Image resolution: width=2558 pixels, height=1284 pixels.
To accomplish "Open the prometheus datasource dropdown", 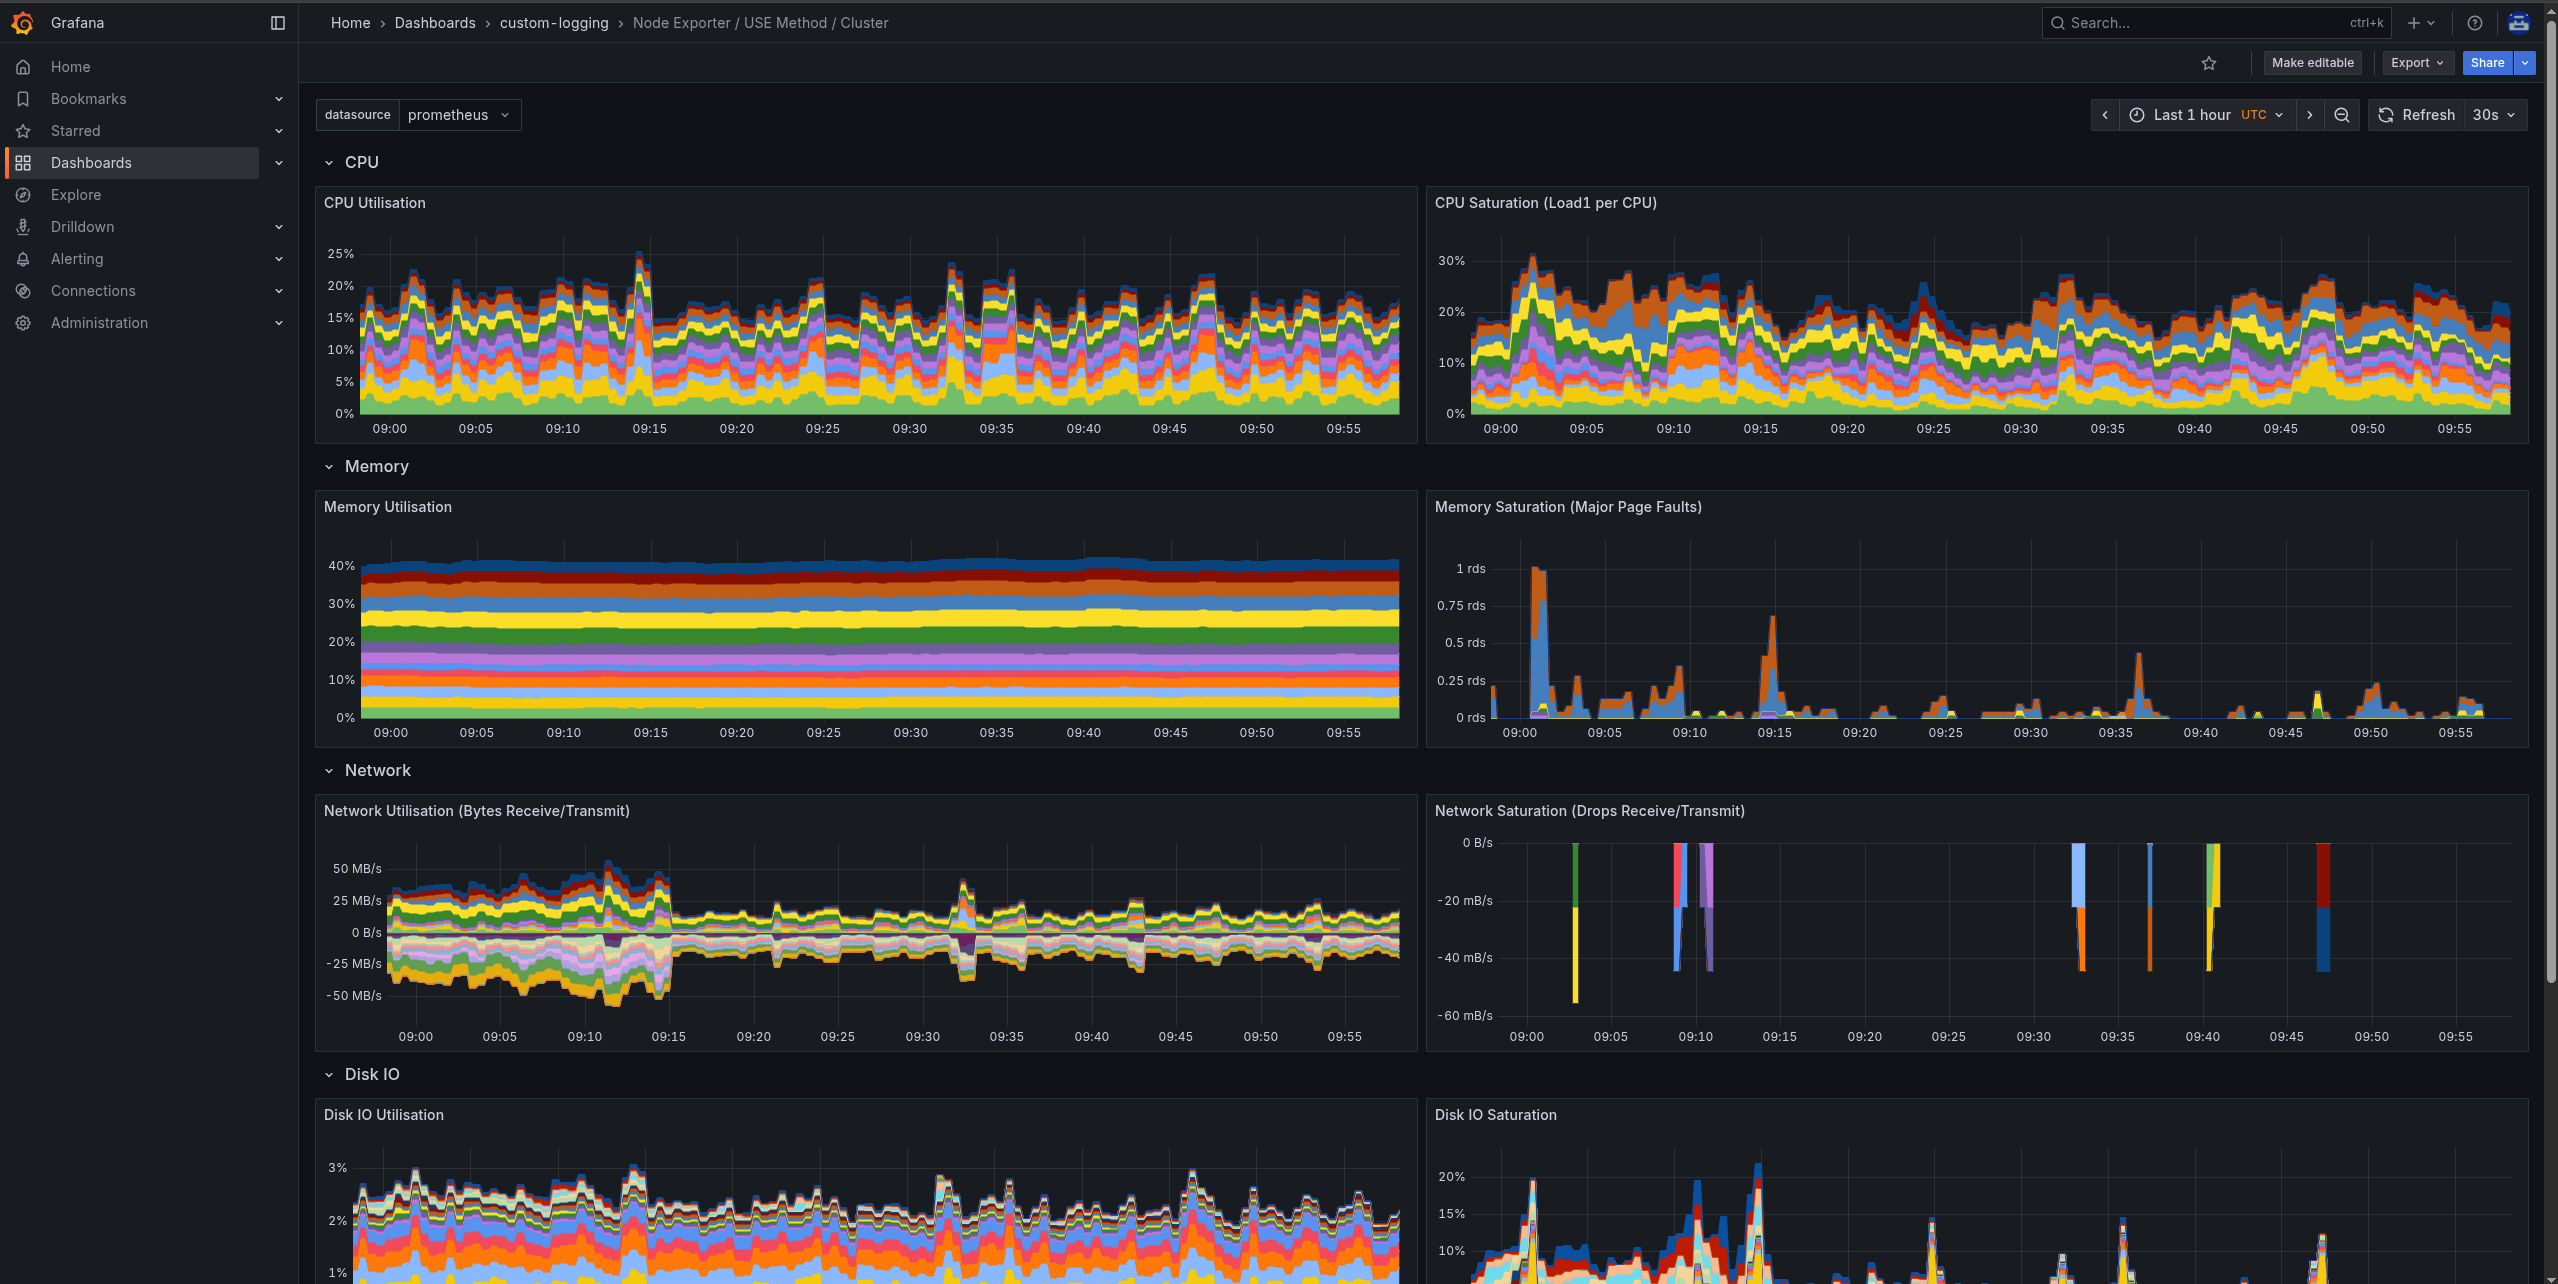I will [x=459, y=114].
